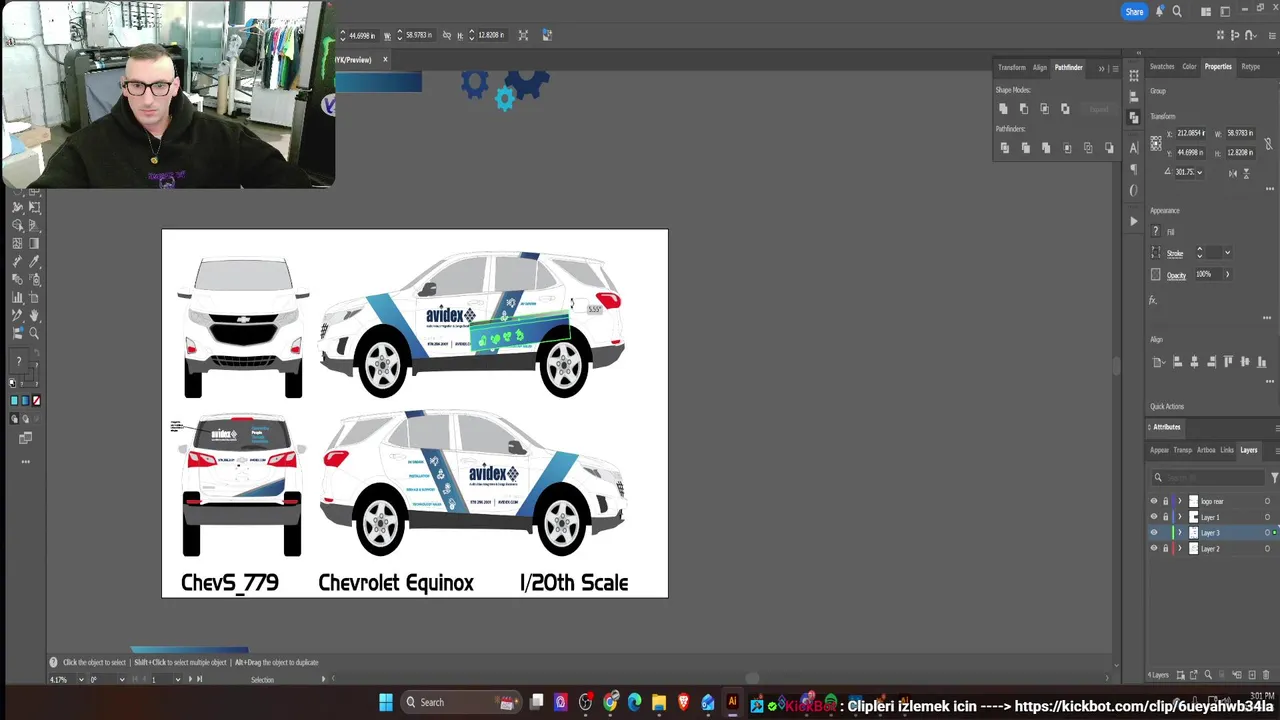This screenshot has width=1280, height=720.
Task: Click Intersect shape mode in Pathfinder
Action: tap(1045, 108)
